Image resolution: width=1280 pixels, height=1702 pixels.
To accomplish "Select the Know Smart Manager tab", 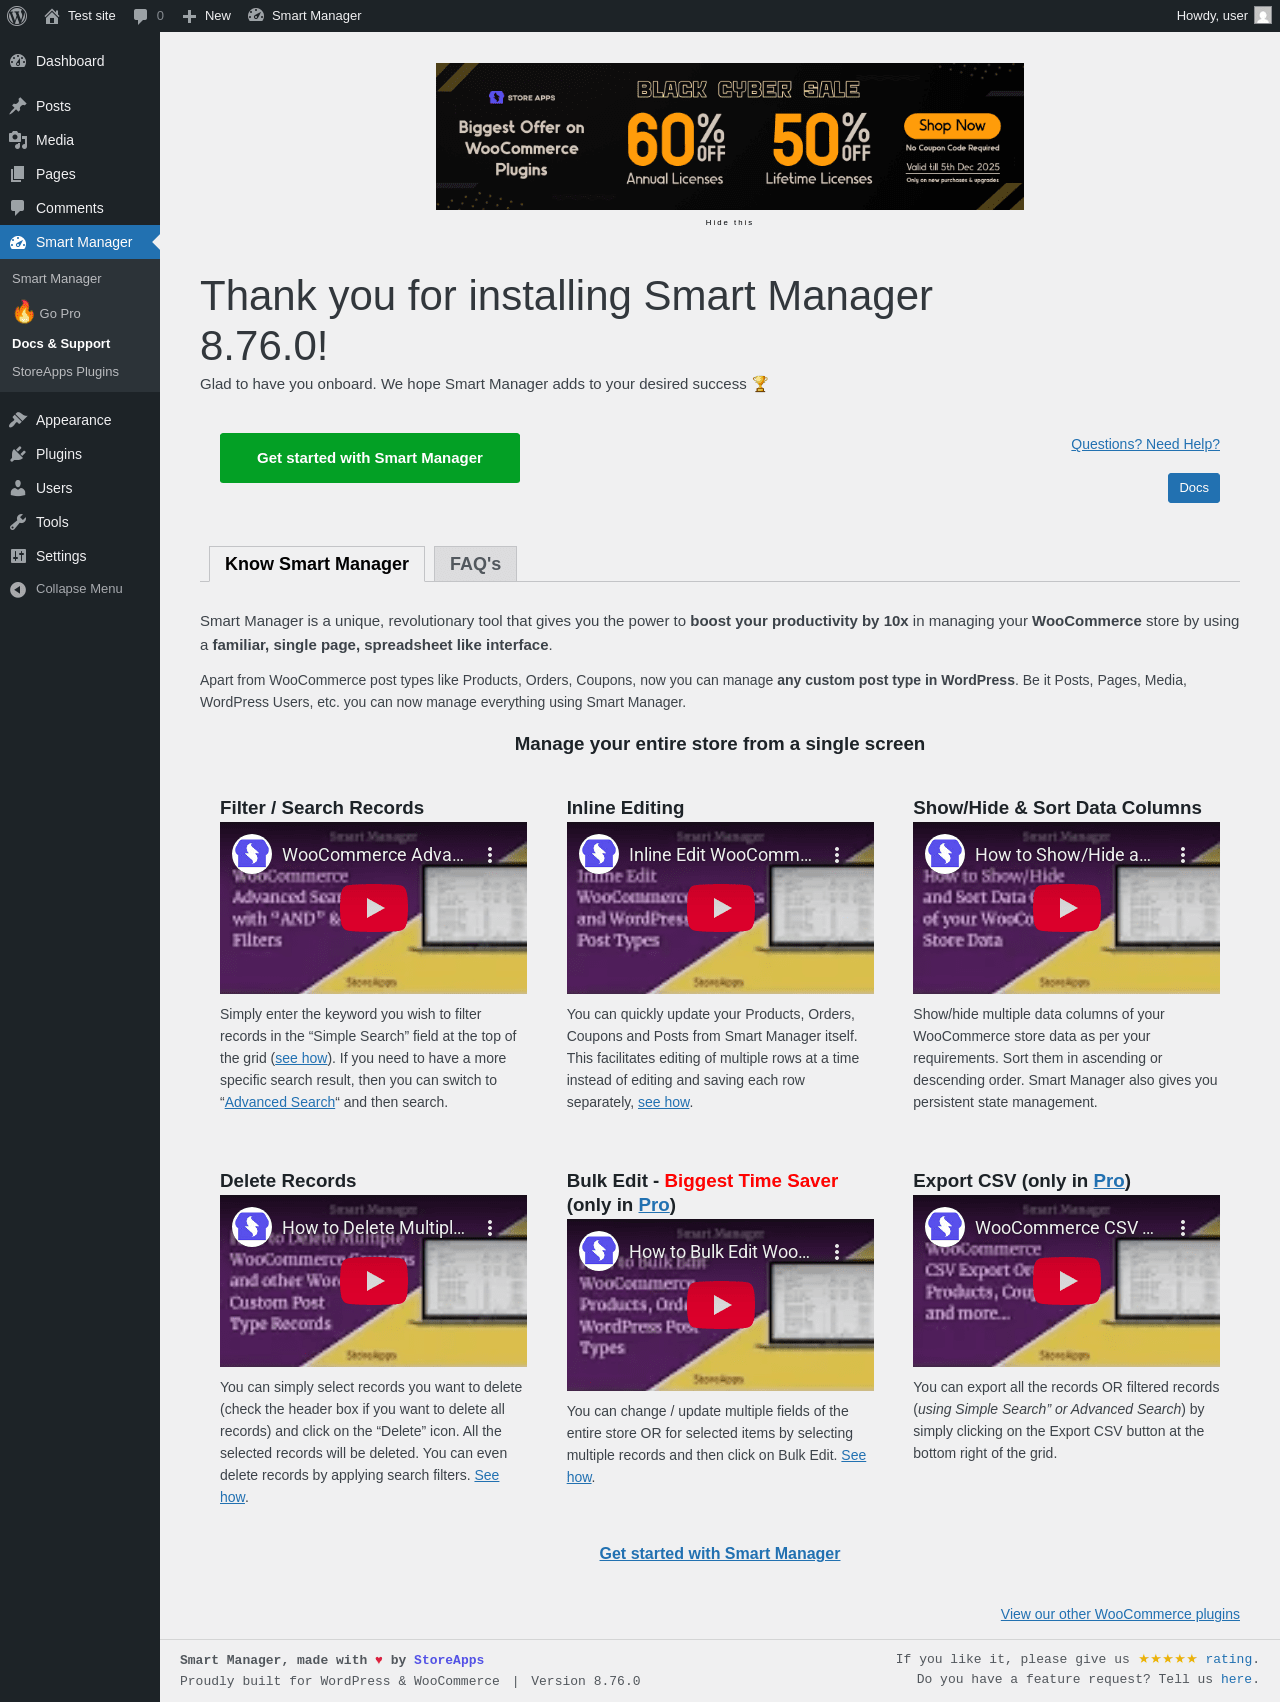I will [x=317, y=564].
